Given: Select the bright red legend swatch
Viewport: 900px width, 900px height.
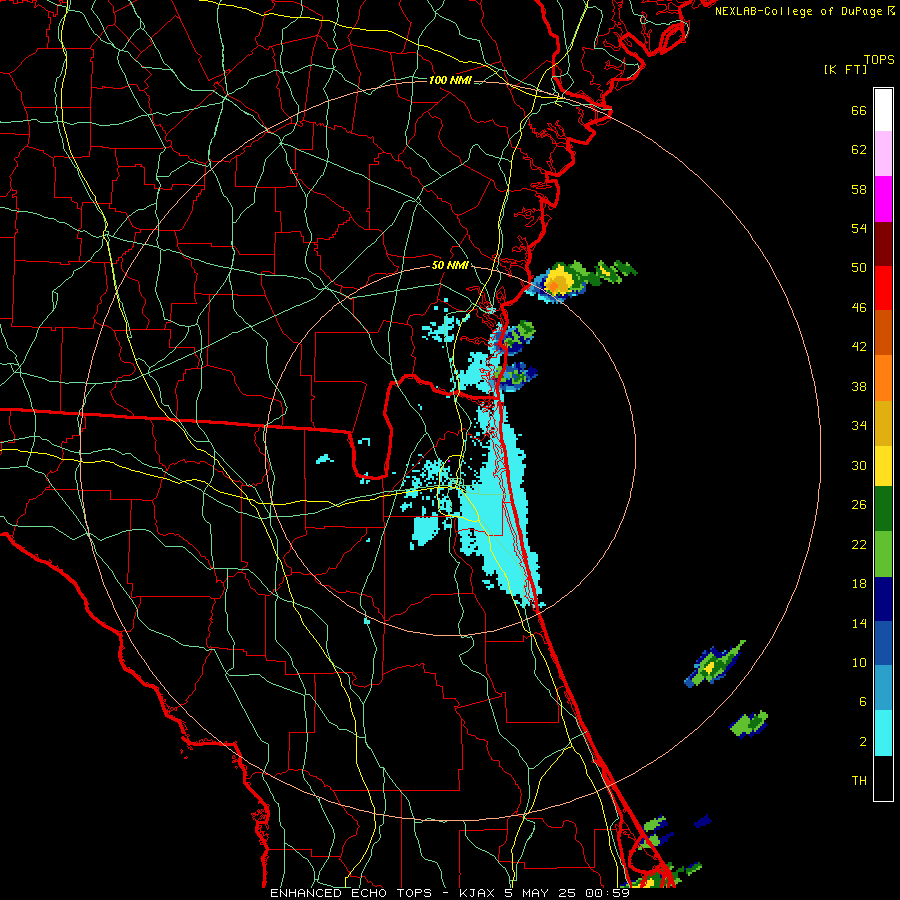Looking at the screenshot, I should pos(883,288).
